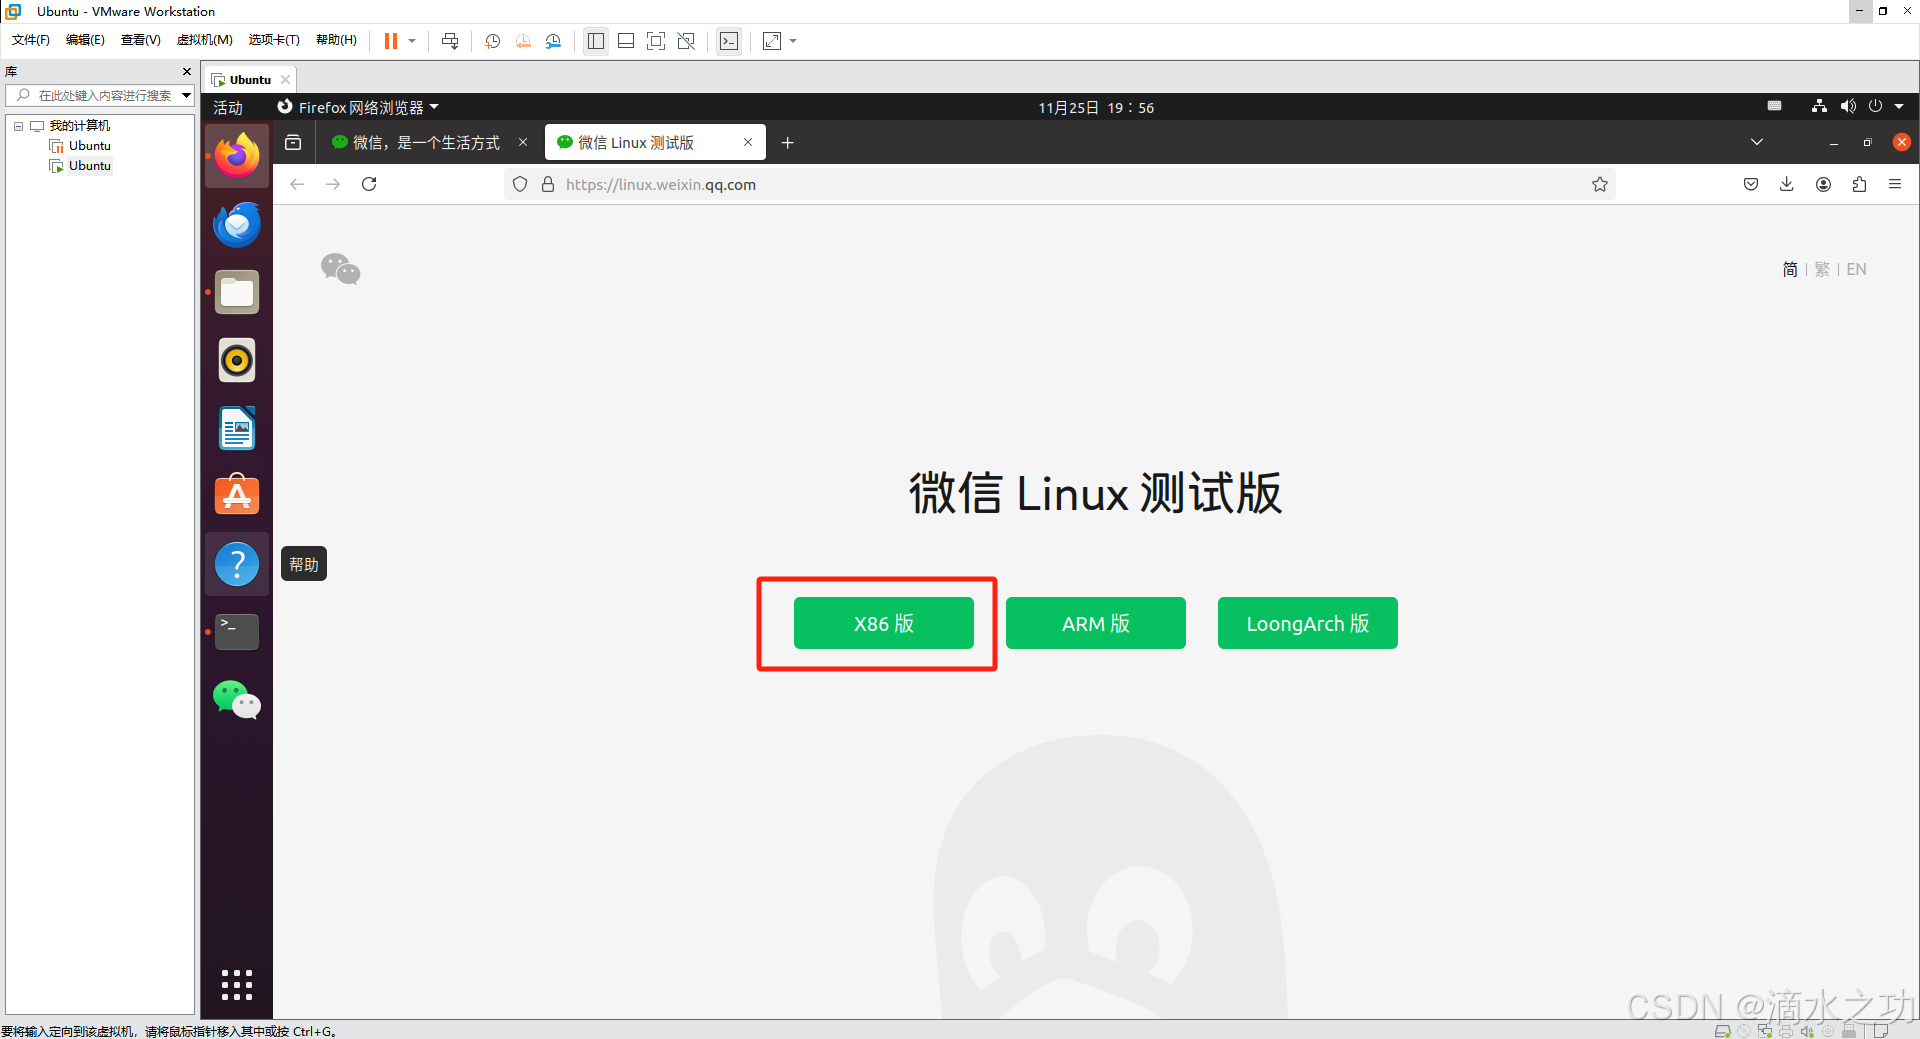1920x1039 pixels.
Task: Close the 微信 Linux 测试版 tab
Action: click(747, 142)
